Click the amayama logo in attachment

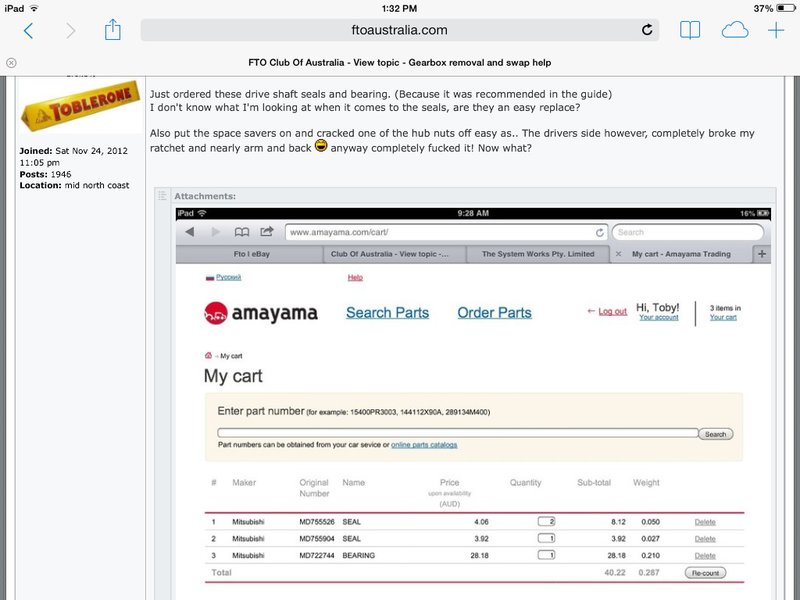(261, 313)
